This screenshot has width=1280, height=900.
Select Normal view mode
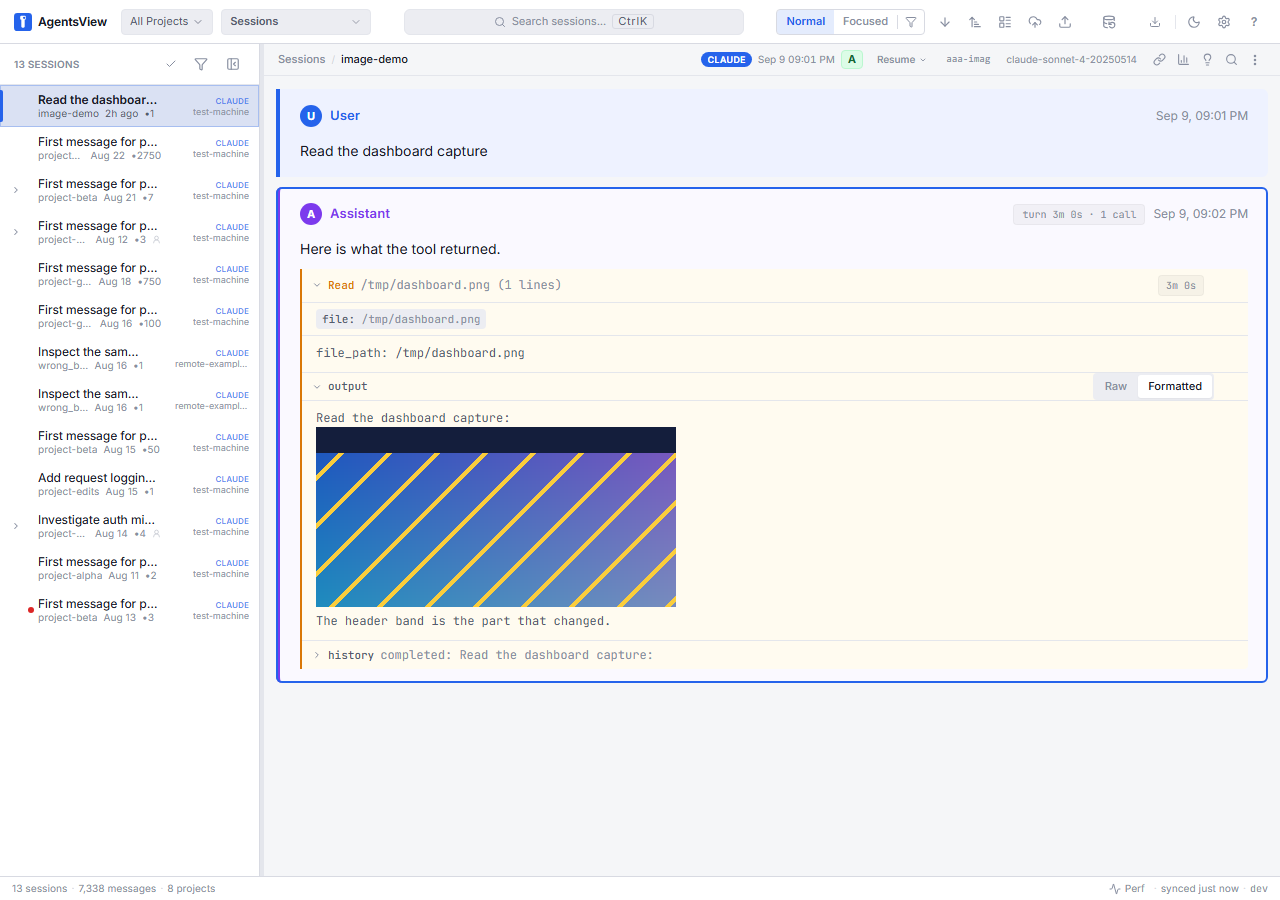(x=806, y=21)
